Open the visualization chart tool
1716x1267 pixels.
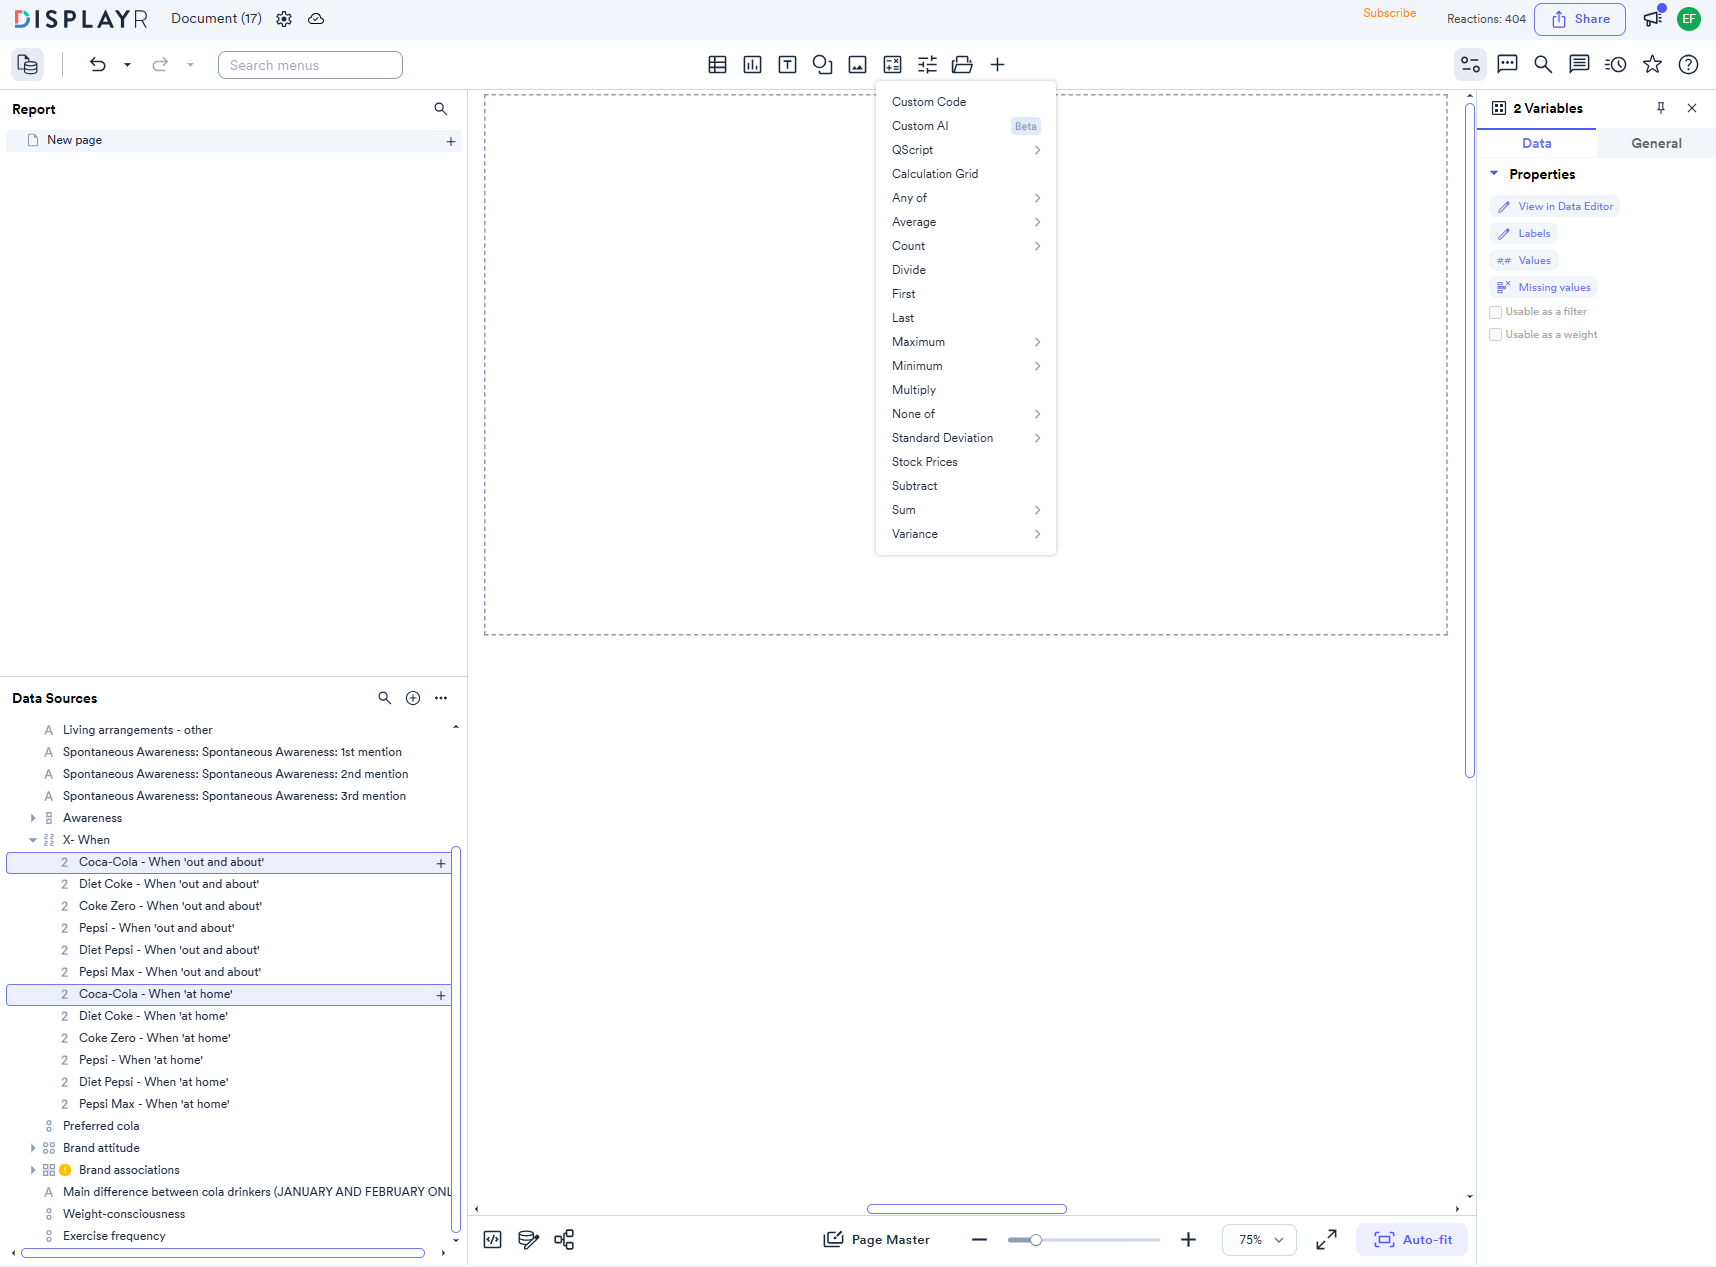[x=752, y=64]
